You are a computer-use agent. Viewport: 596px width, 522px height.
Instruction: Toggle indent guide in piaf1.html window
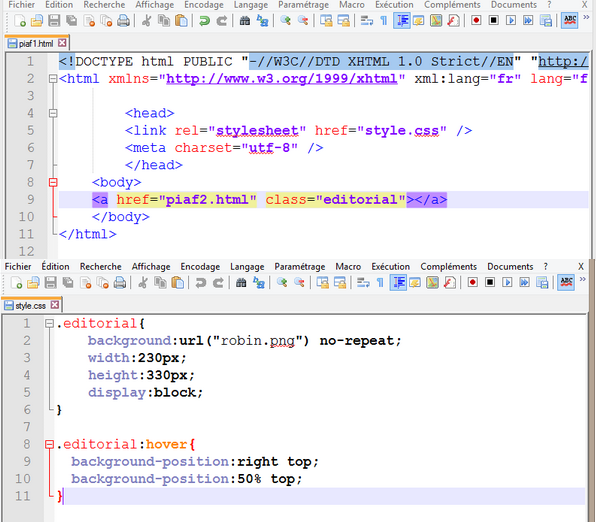coord(402,21)
